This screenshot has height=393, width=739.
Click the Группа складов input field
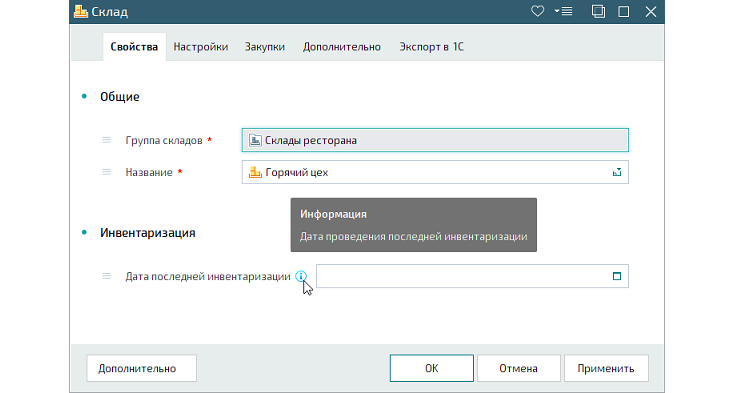click(435, 140)
